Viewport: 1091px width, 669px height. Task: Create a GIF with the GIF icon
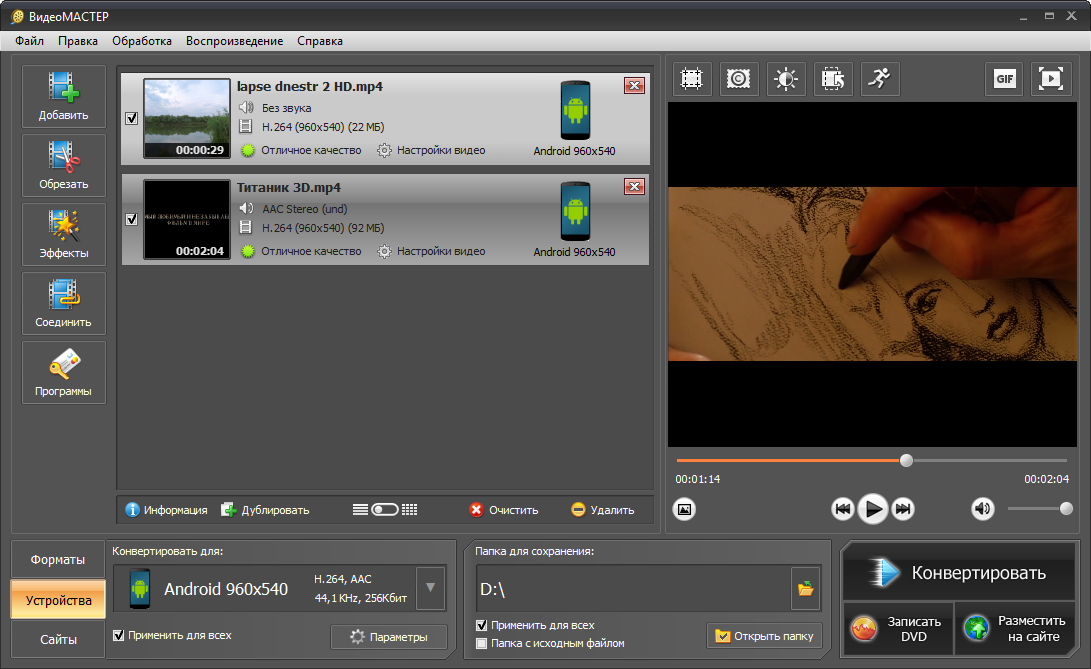[1005, 79]
